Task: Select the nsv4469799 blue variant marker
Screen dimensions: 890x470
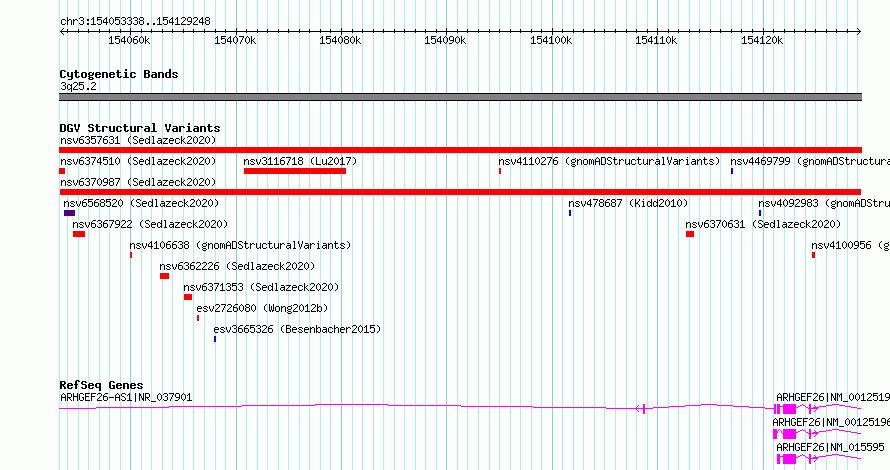Action: tap(732, 171)
